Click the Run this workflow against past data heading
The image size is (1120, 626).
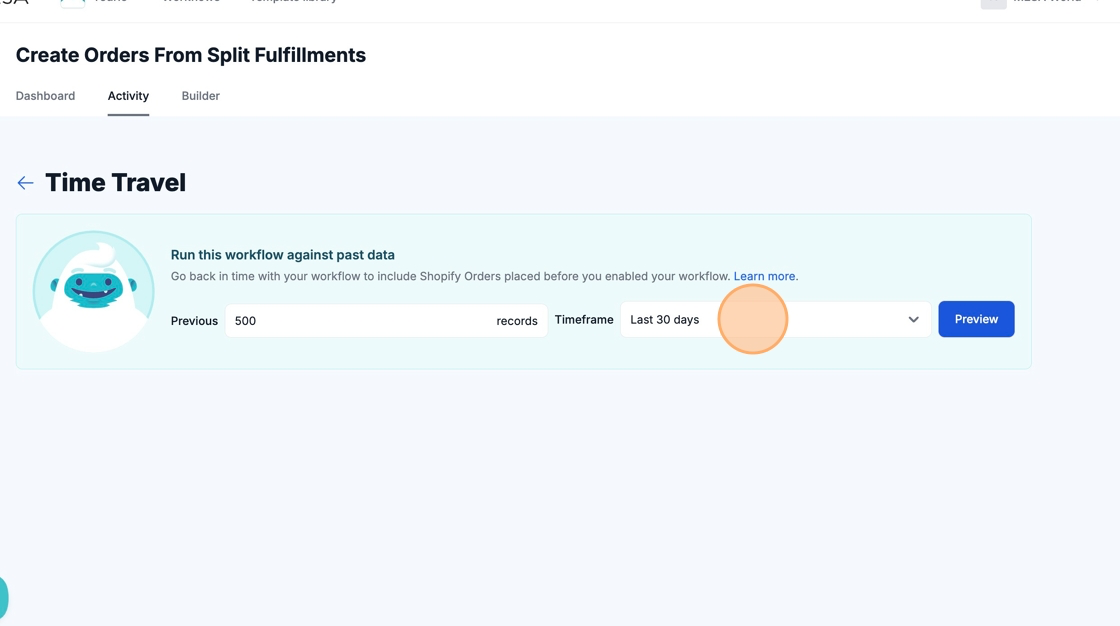click(283, 255)
